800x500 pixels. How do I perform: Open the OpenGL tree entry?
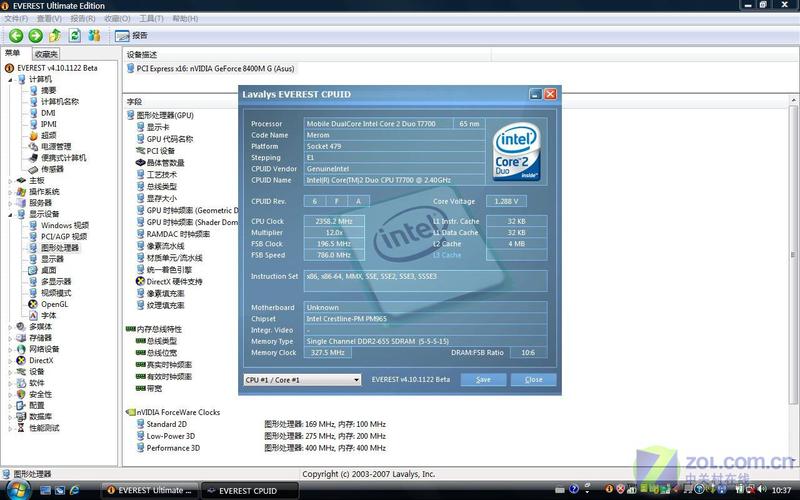point(54,304)
